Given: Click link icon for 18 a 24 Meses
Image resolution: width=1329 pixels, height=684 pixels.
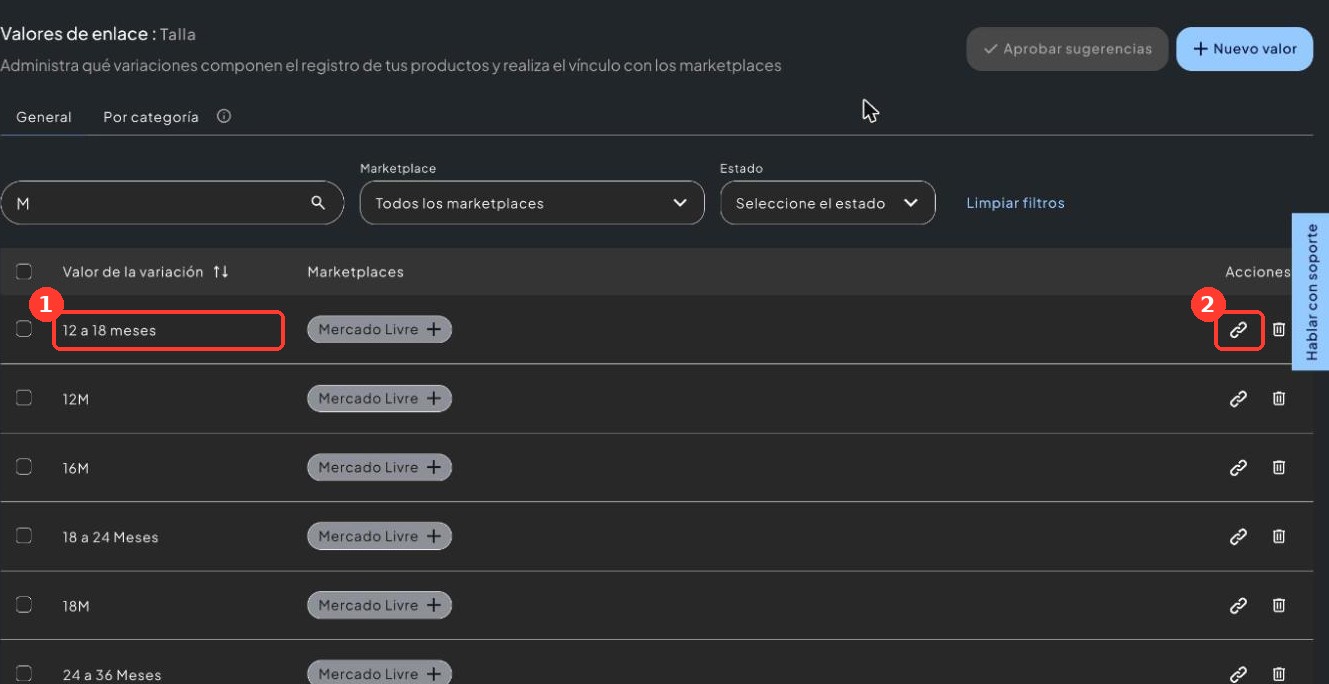Looking at the screenshot, I should coord(1238,537).
